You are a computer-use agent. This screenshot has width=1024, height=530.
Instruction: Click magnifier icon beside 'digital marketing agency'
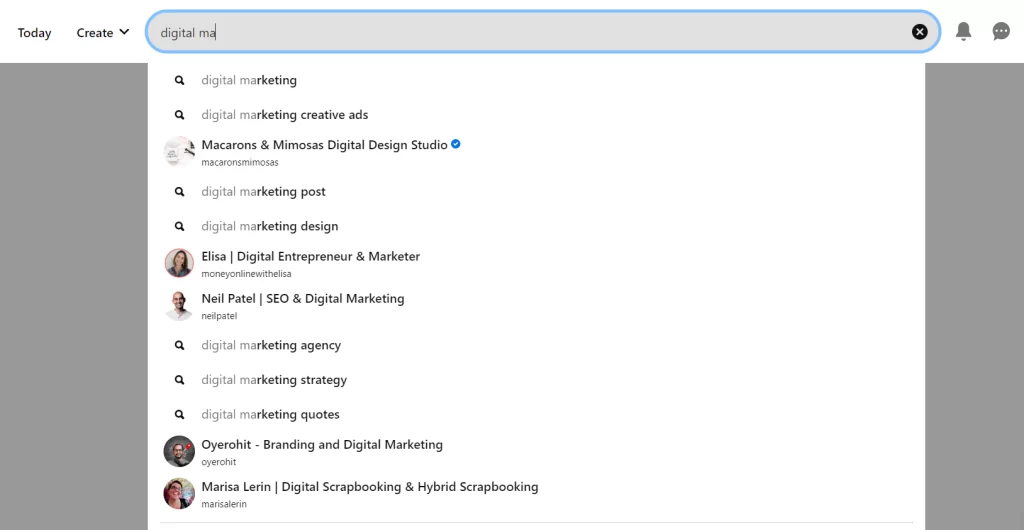pos(180,345)
